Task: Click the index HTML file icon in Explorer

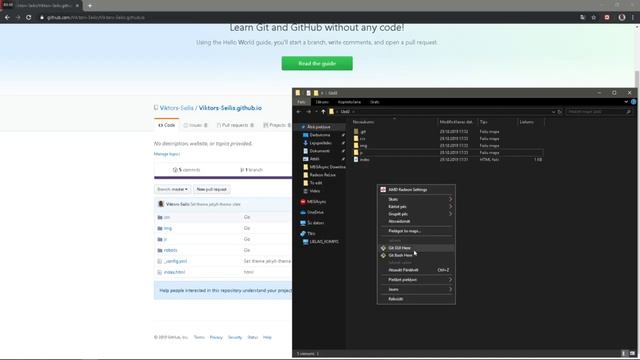Action: [356, 159]
